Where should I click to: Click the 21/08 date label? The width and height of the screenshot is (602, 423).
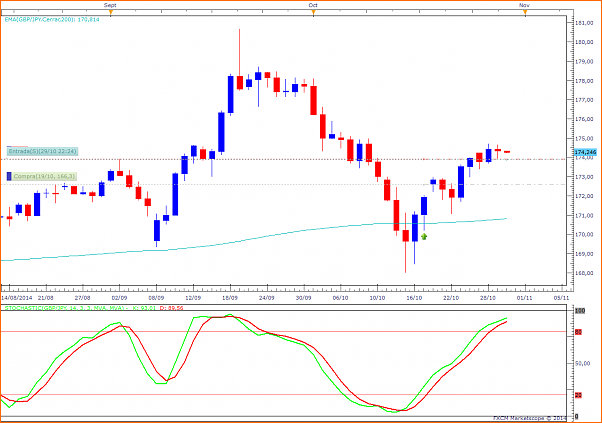(46, 298)
